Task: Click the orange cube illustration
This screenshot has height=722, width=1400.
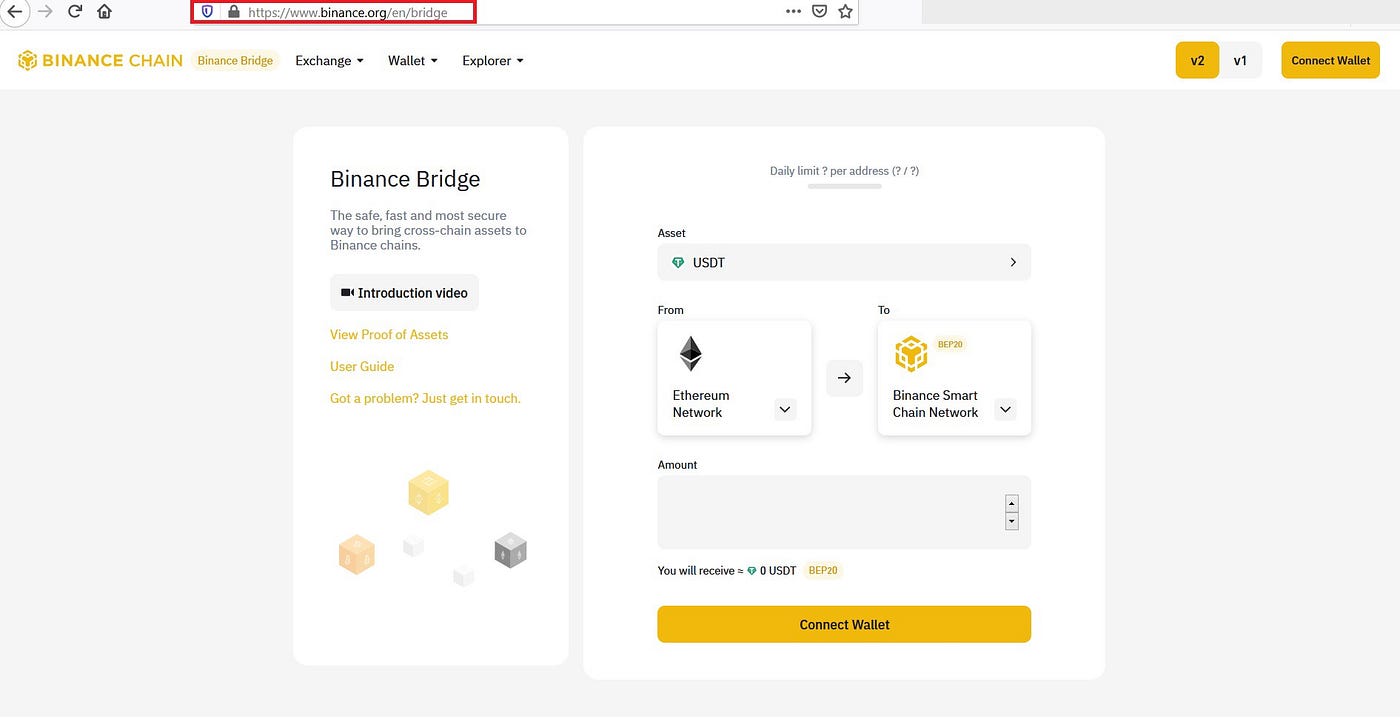Action: [x=357, y=554]
